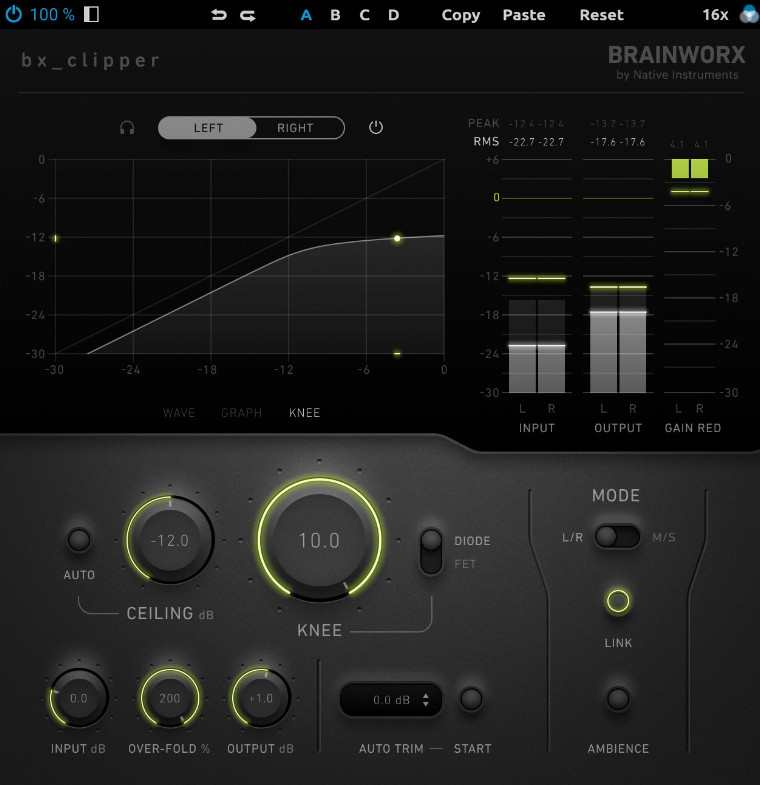Viewport: 760px width, 785px height.
Task: Toggle the AUTO ceiling button
Action: [79, 540]
